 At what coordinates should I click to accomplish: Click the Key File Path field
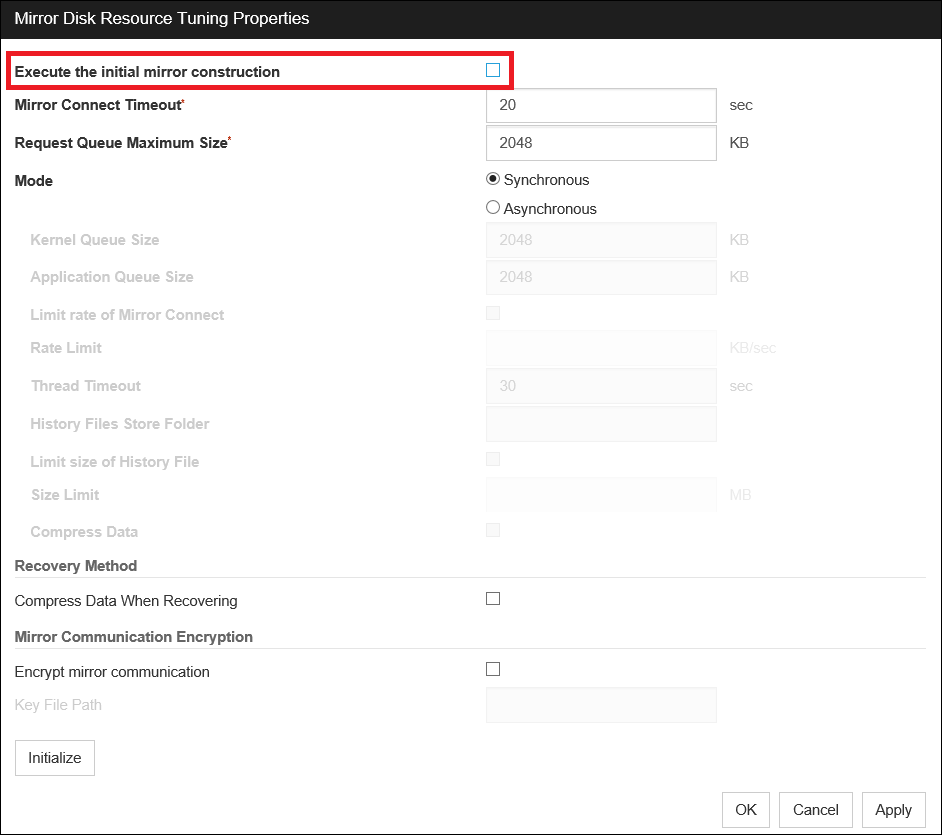(600, 705)
